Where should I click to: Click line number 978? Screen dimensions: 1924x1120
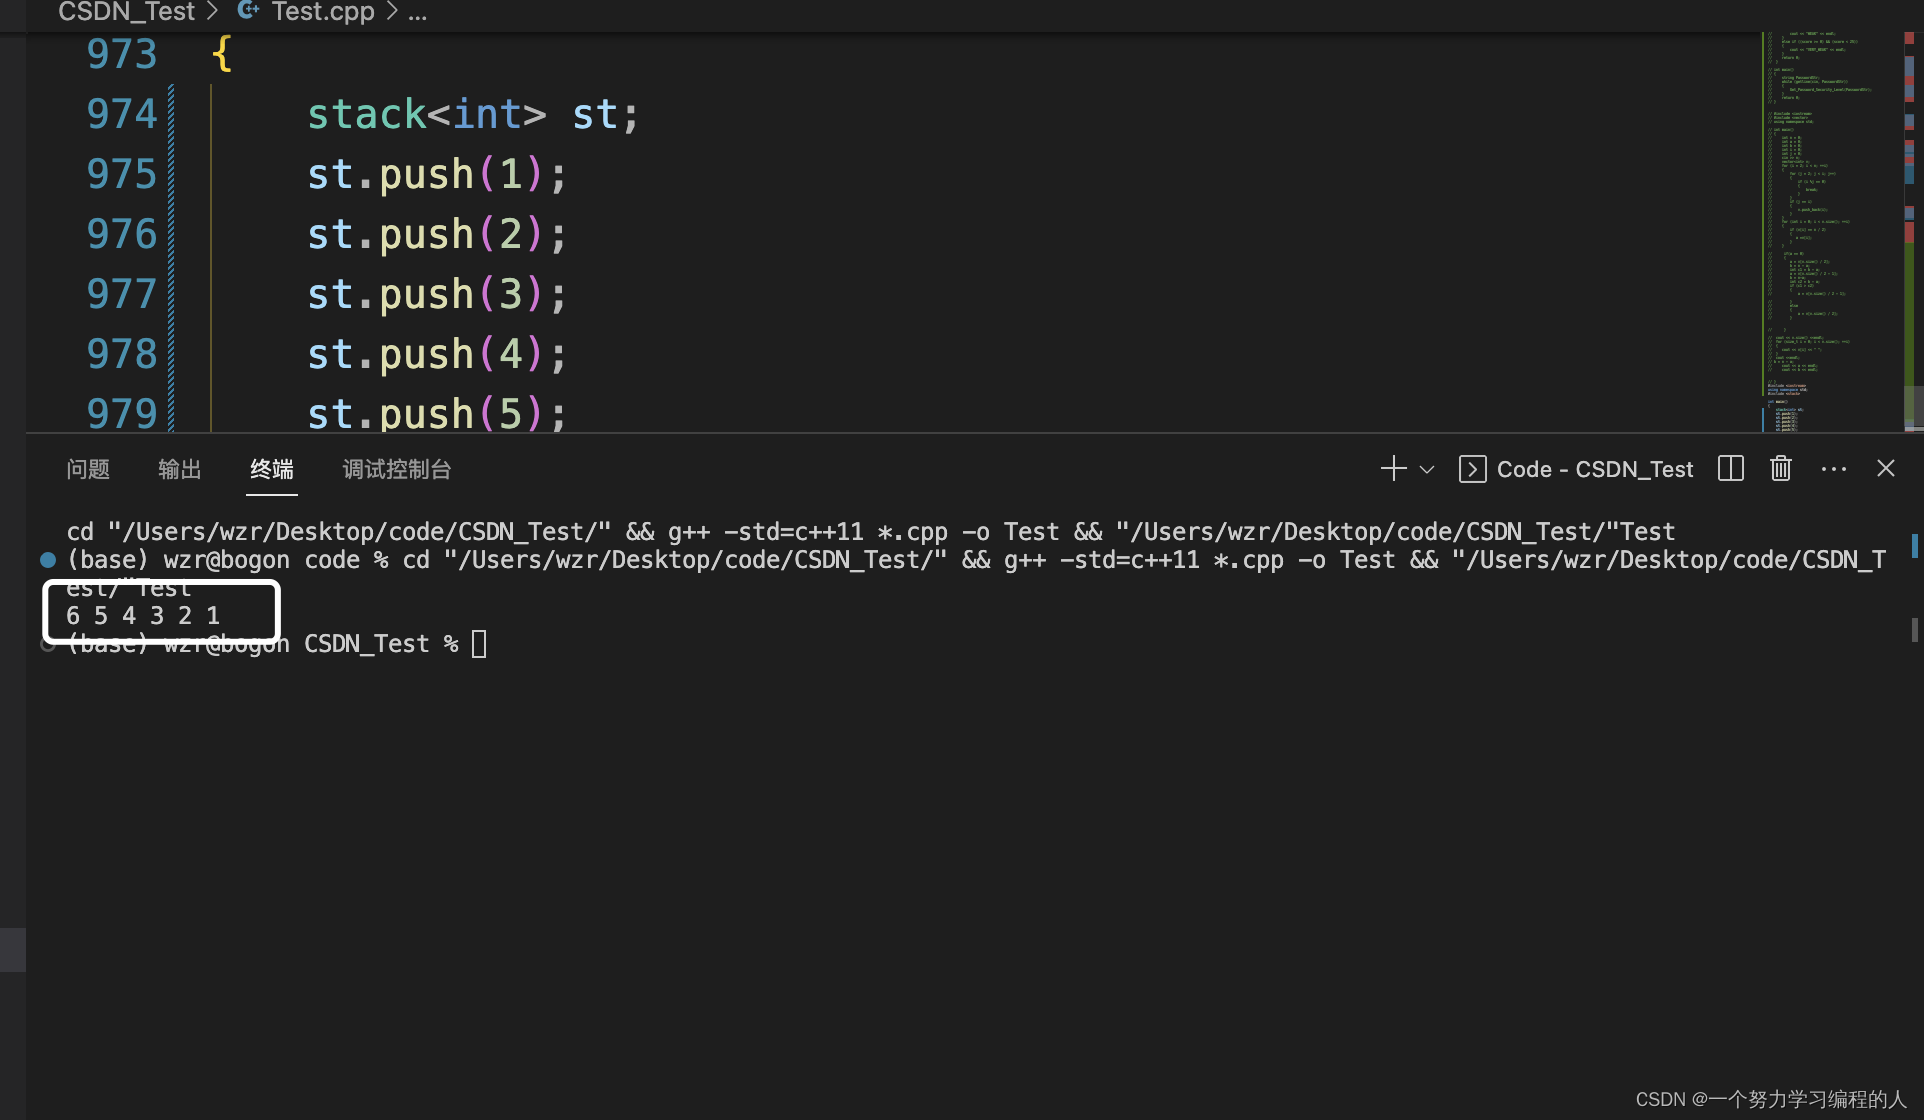[x=122, y=354]
